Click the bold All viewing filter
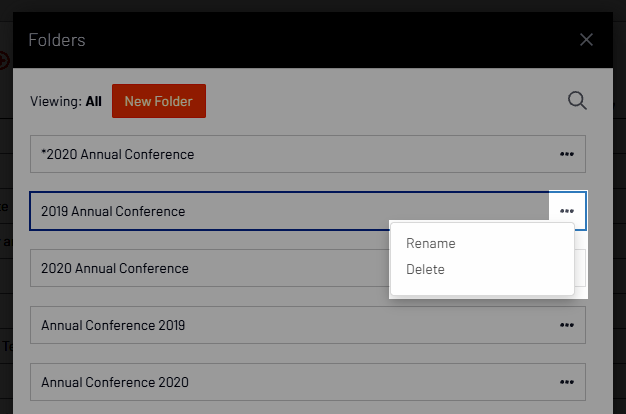Screen dimensions: 626x414 tap(94, 101)
